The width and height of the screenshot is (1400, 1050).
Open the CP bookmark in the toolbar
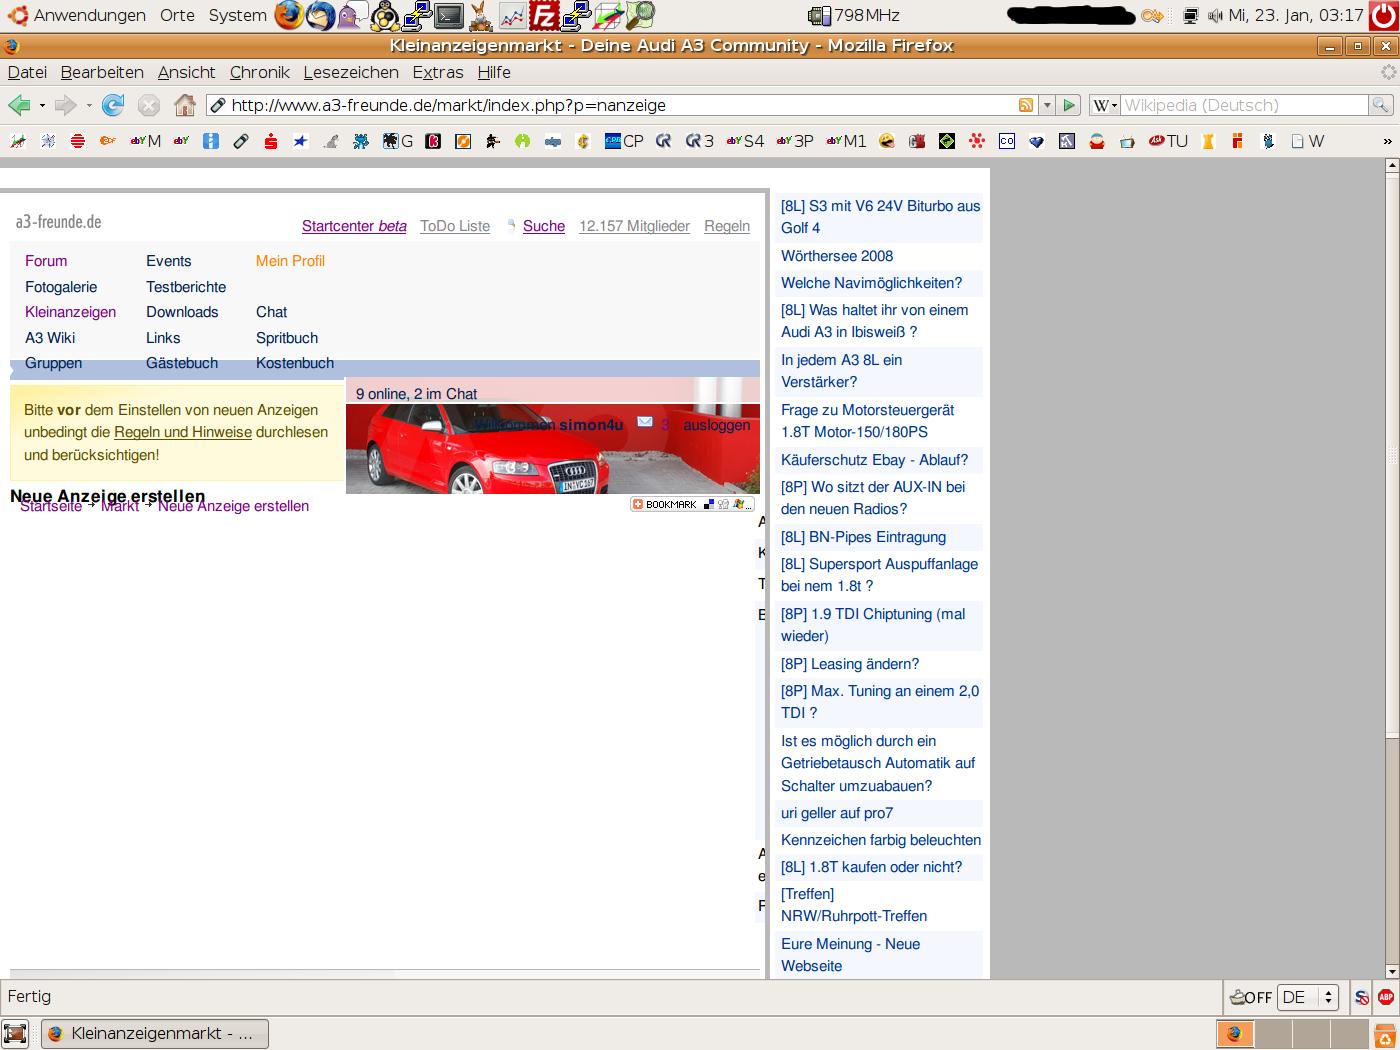click(624, 141)
